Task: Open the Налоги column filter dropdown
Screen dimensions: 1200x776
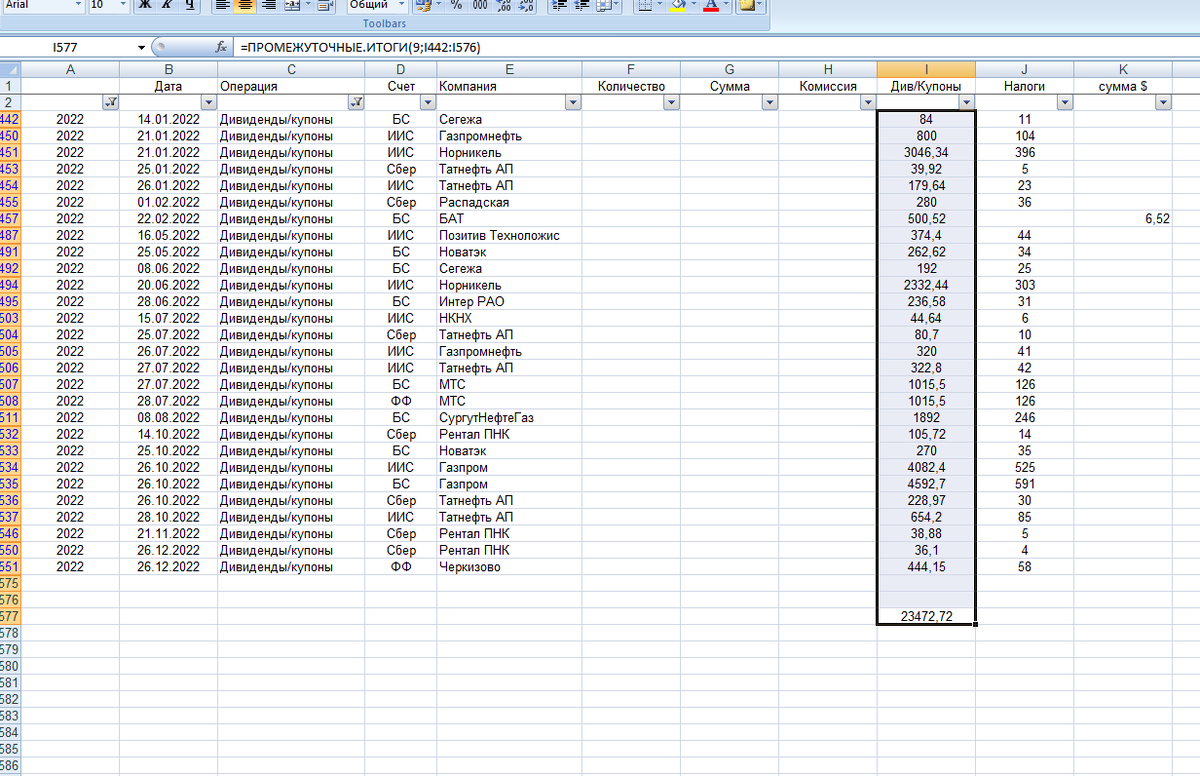Action: tap(1065, 102)
